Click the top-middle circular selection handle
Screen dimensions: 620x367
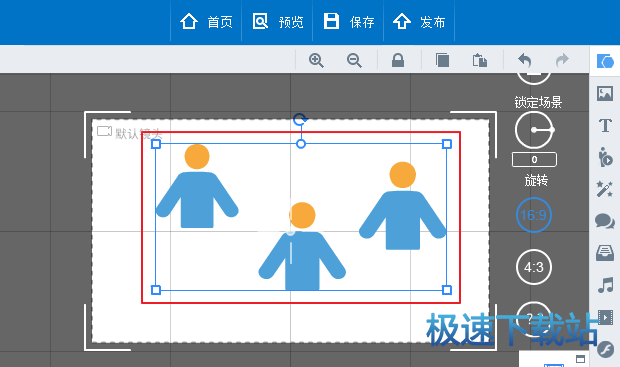coord(301,144)
